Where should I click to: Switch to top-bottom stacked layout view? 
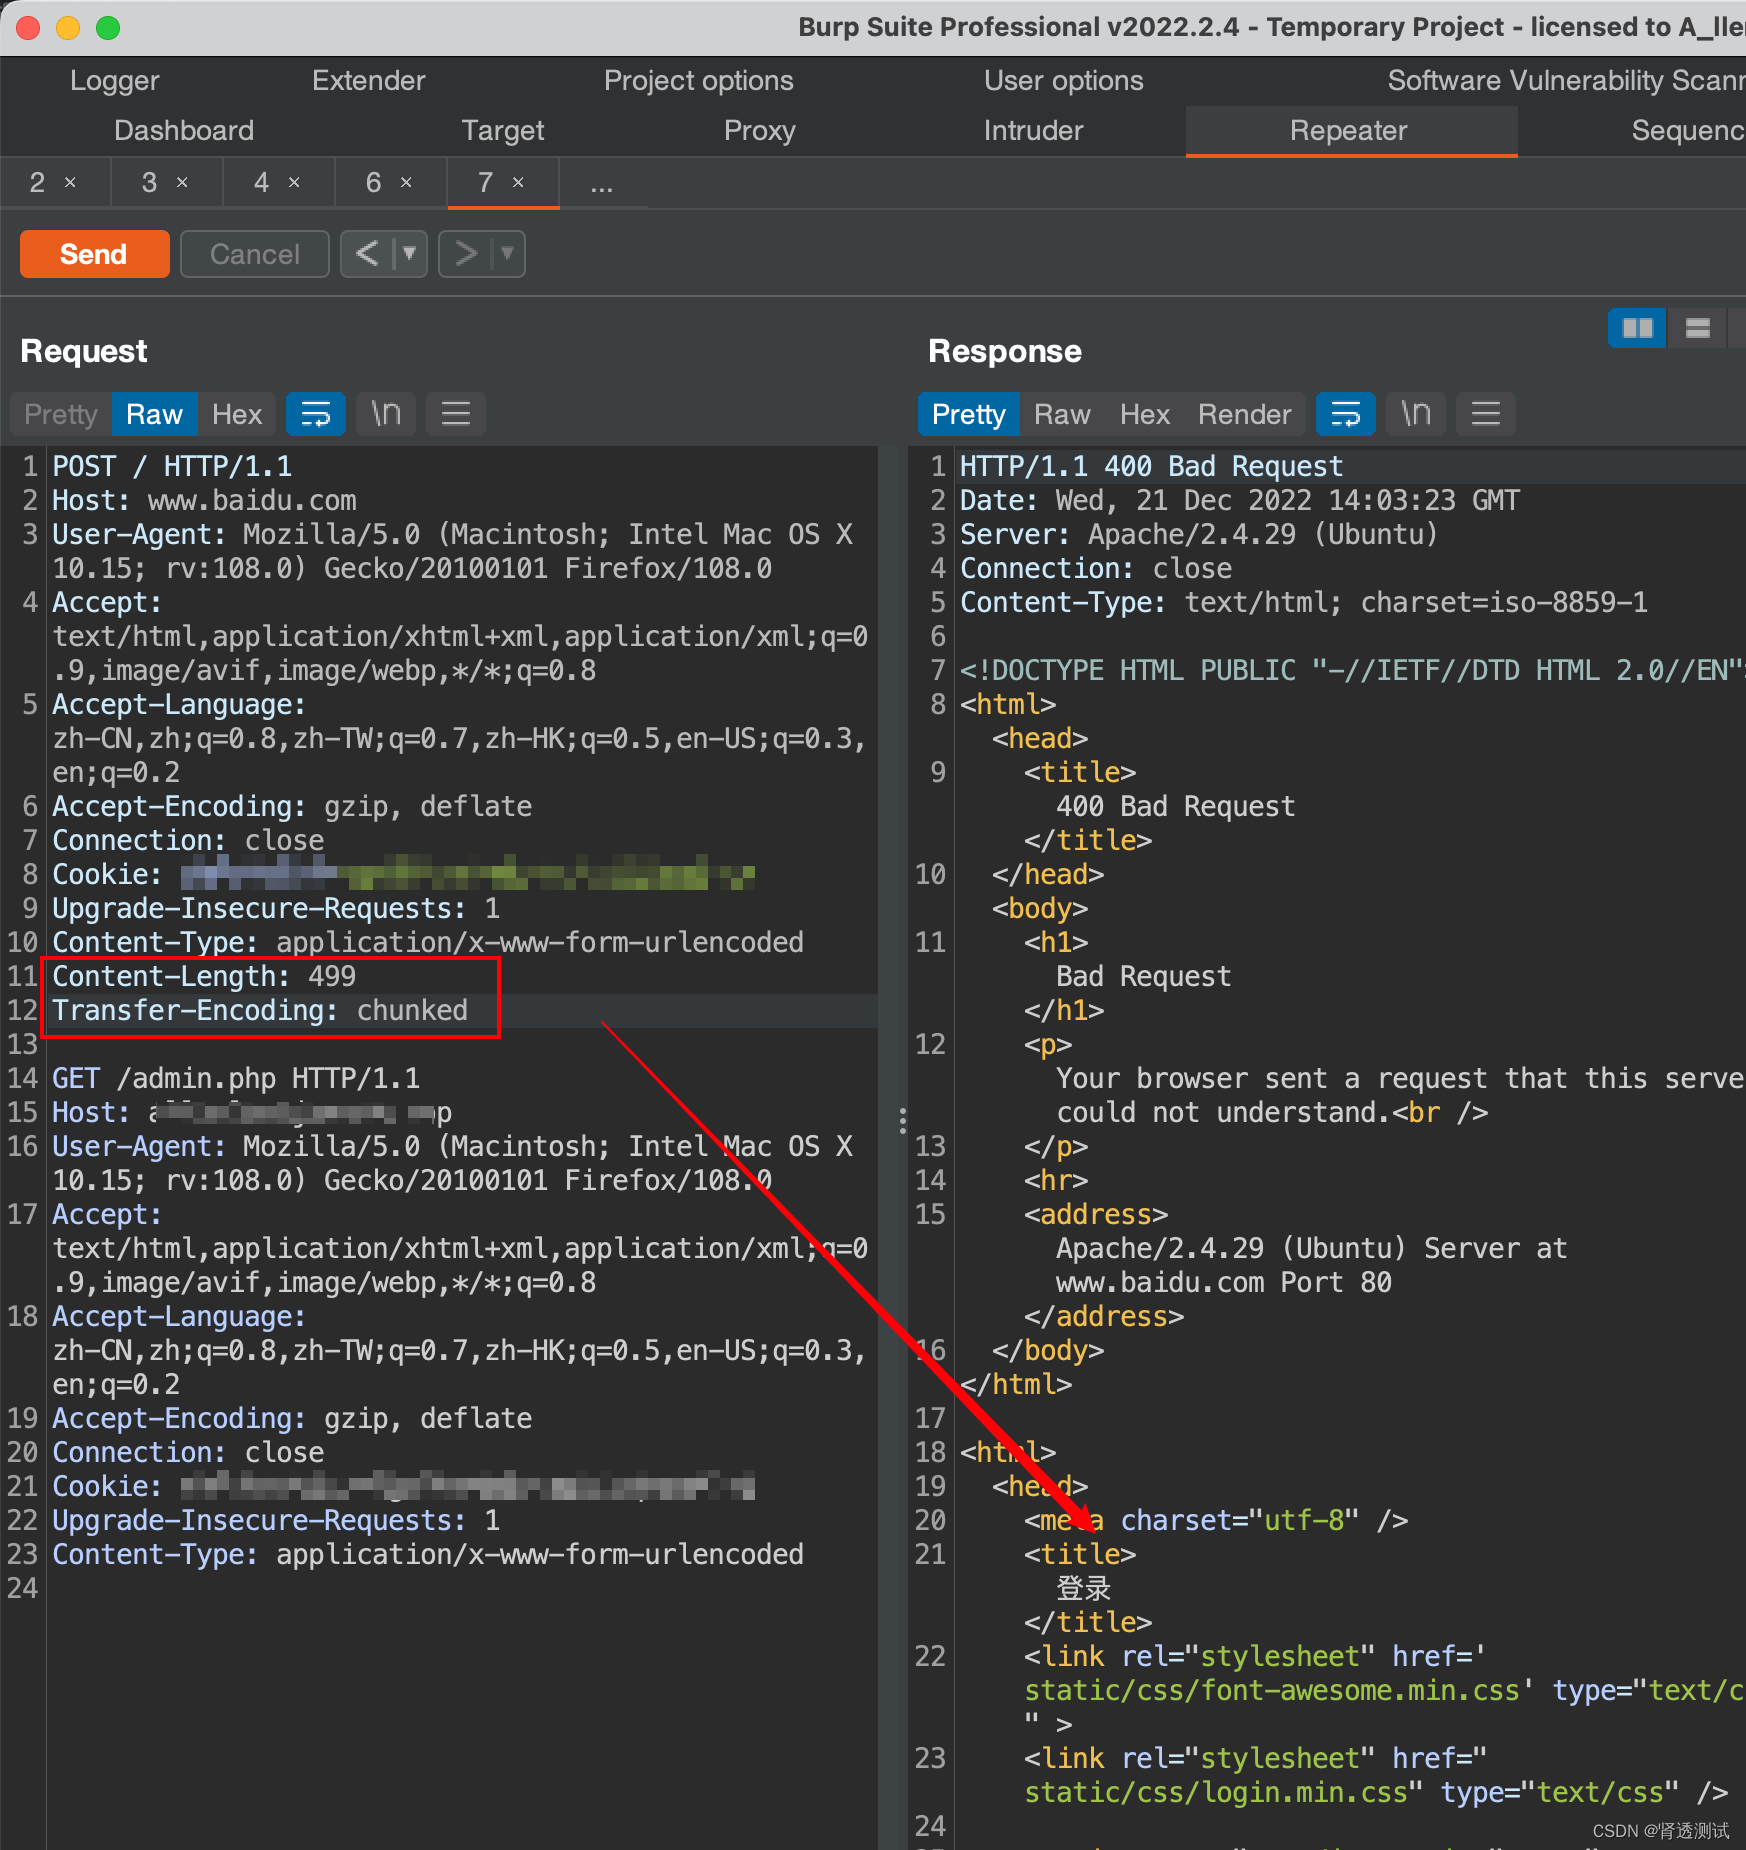pos(1697,328)
